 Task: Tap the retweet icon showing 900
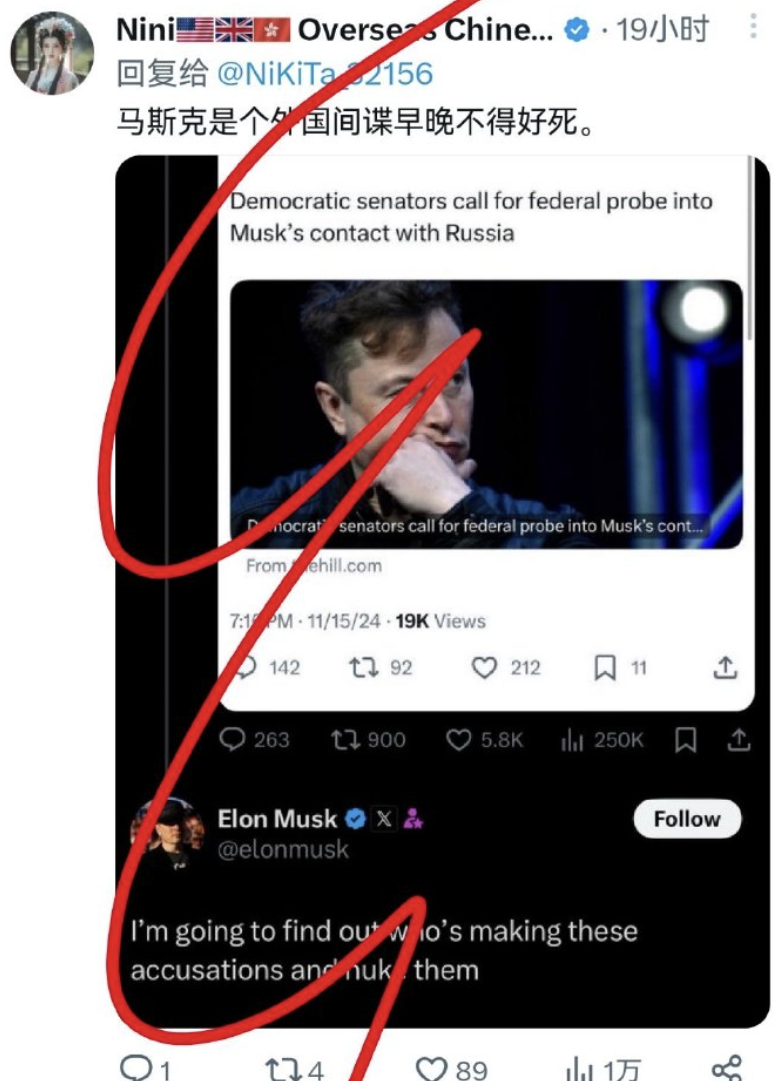344,740
